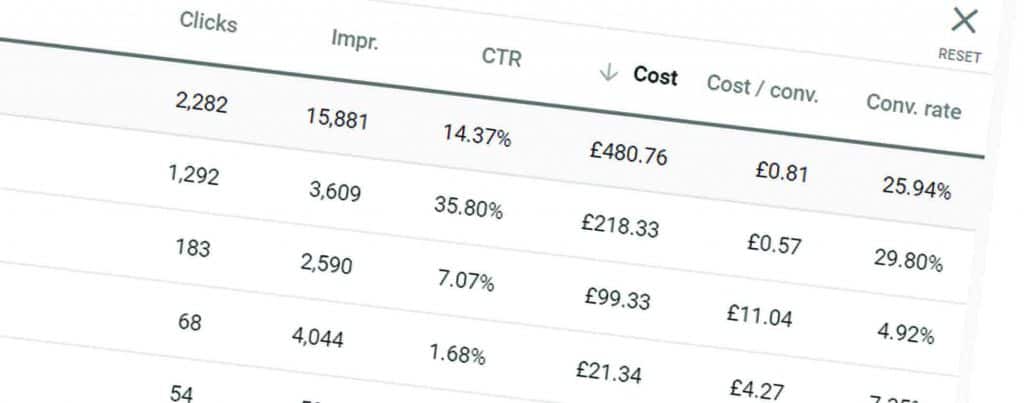This screenshot has height=403, width=1024.
Task: Click the RESET label under the X
Action: point(959,56)
